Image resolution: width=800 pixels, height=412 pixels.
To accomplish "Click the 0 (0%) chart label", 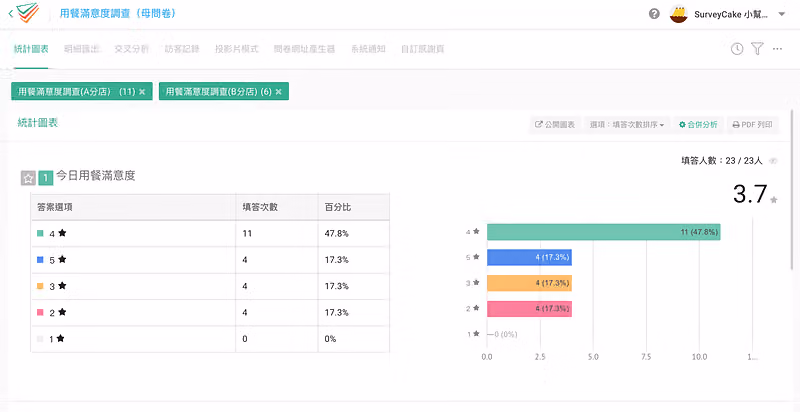I will [506, 334].
